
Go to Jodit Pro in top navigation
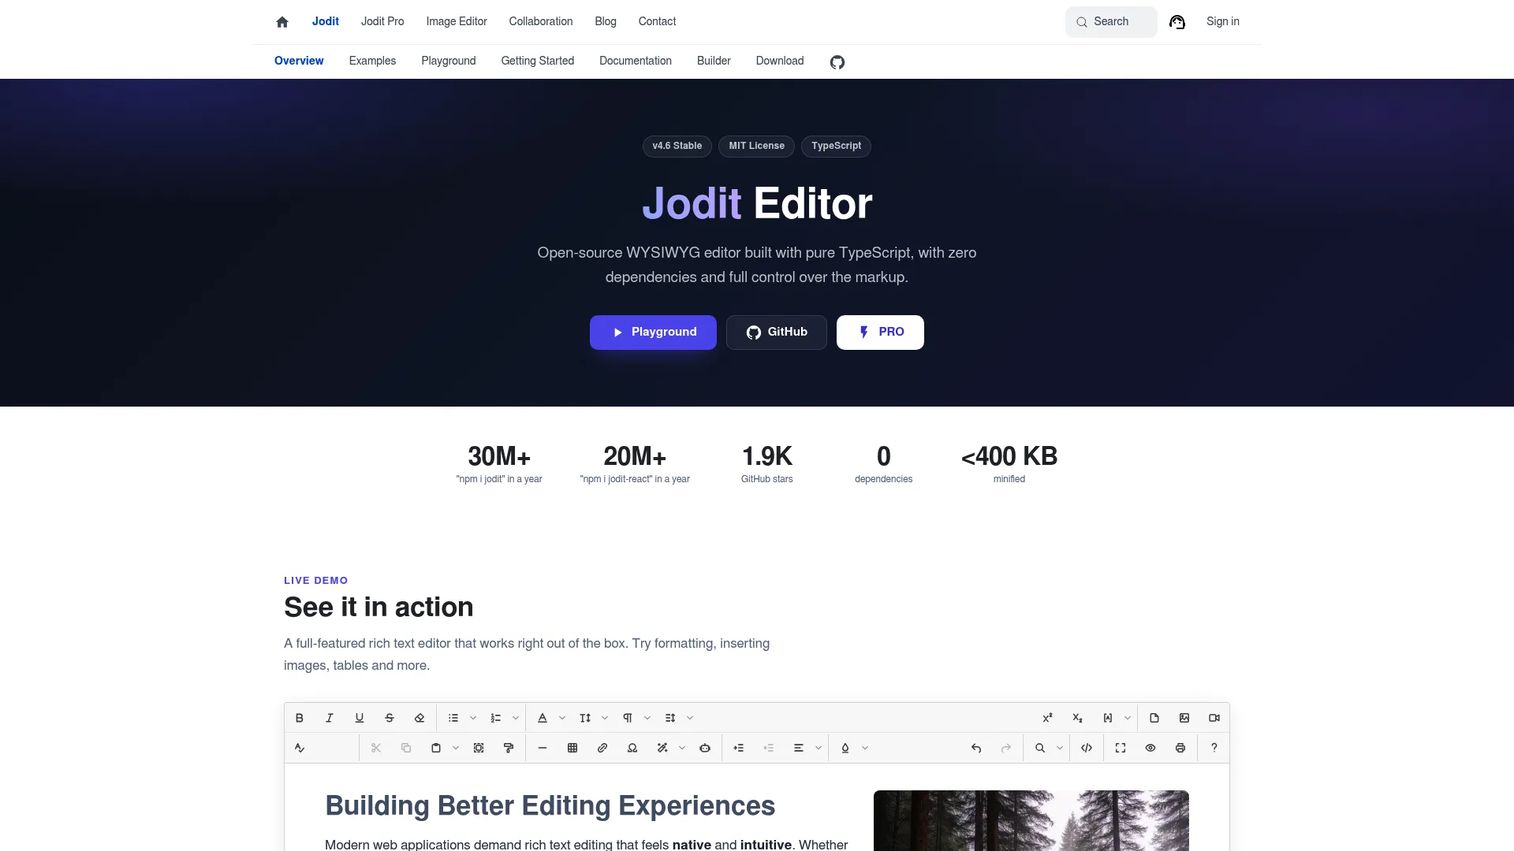(x=382, y=21)
